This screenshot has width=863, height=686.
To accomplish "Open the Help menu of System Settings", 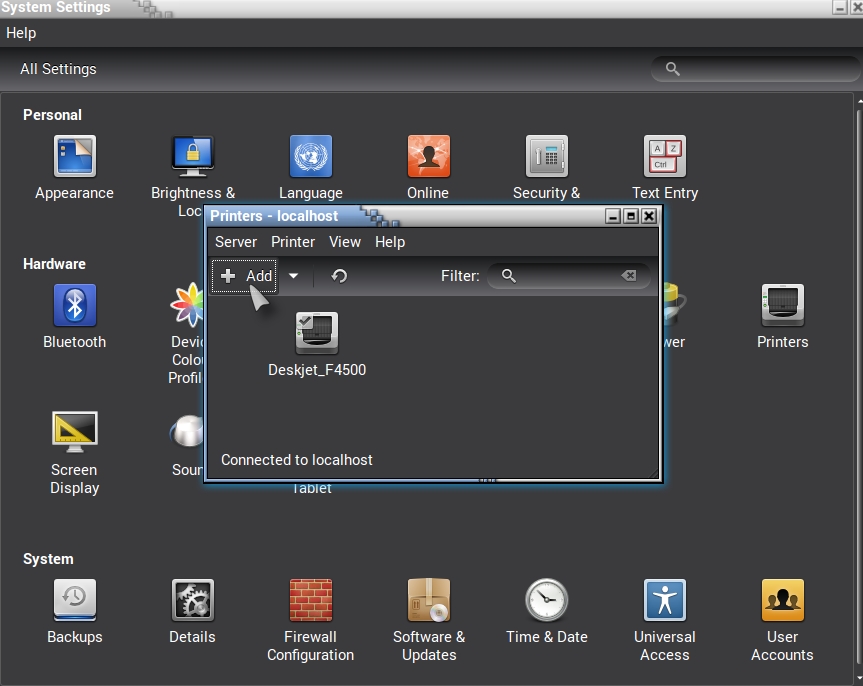I will coord(21,33).
